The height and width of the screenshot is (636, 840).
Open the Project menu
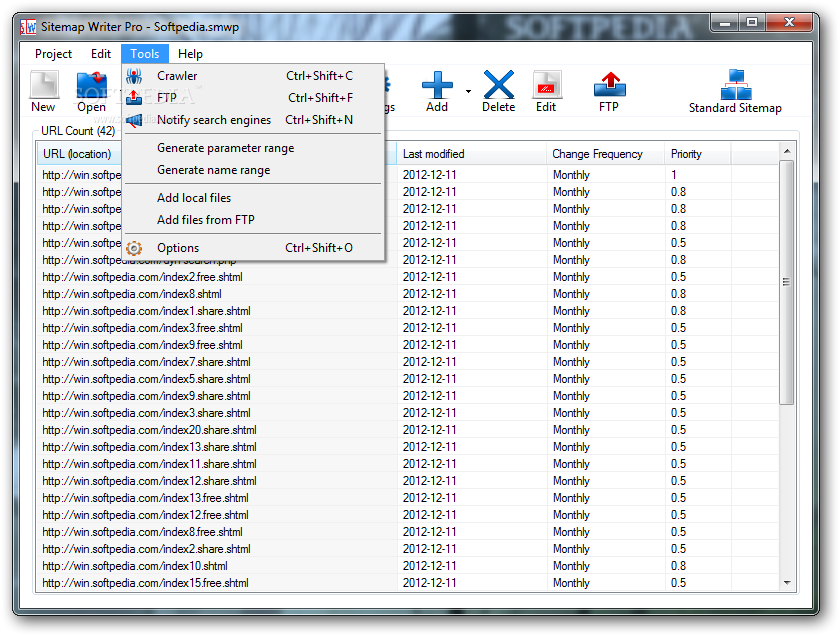(x=53, y=54)
